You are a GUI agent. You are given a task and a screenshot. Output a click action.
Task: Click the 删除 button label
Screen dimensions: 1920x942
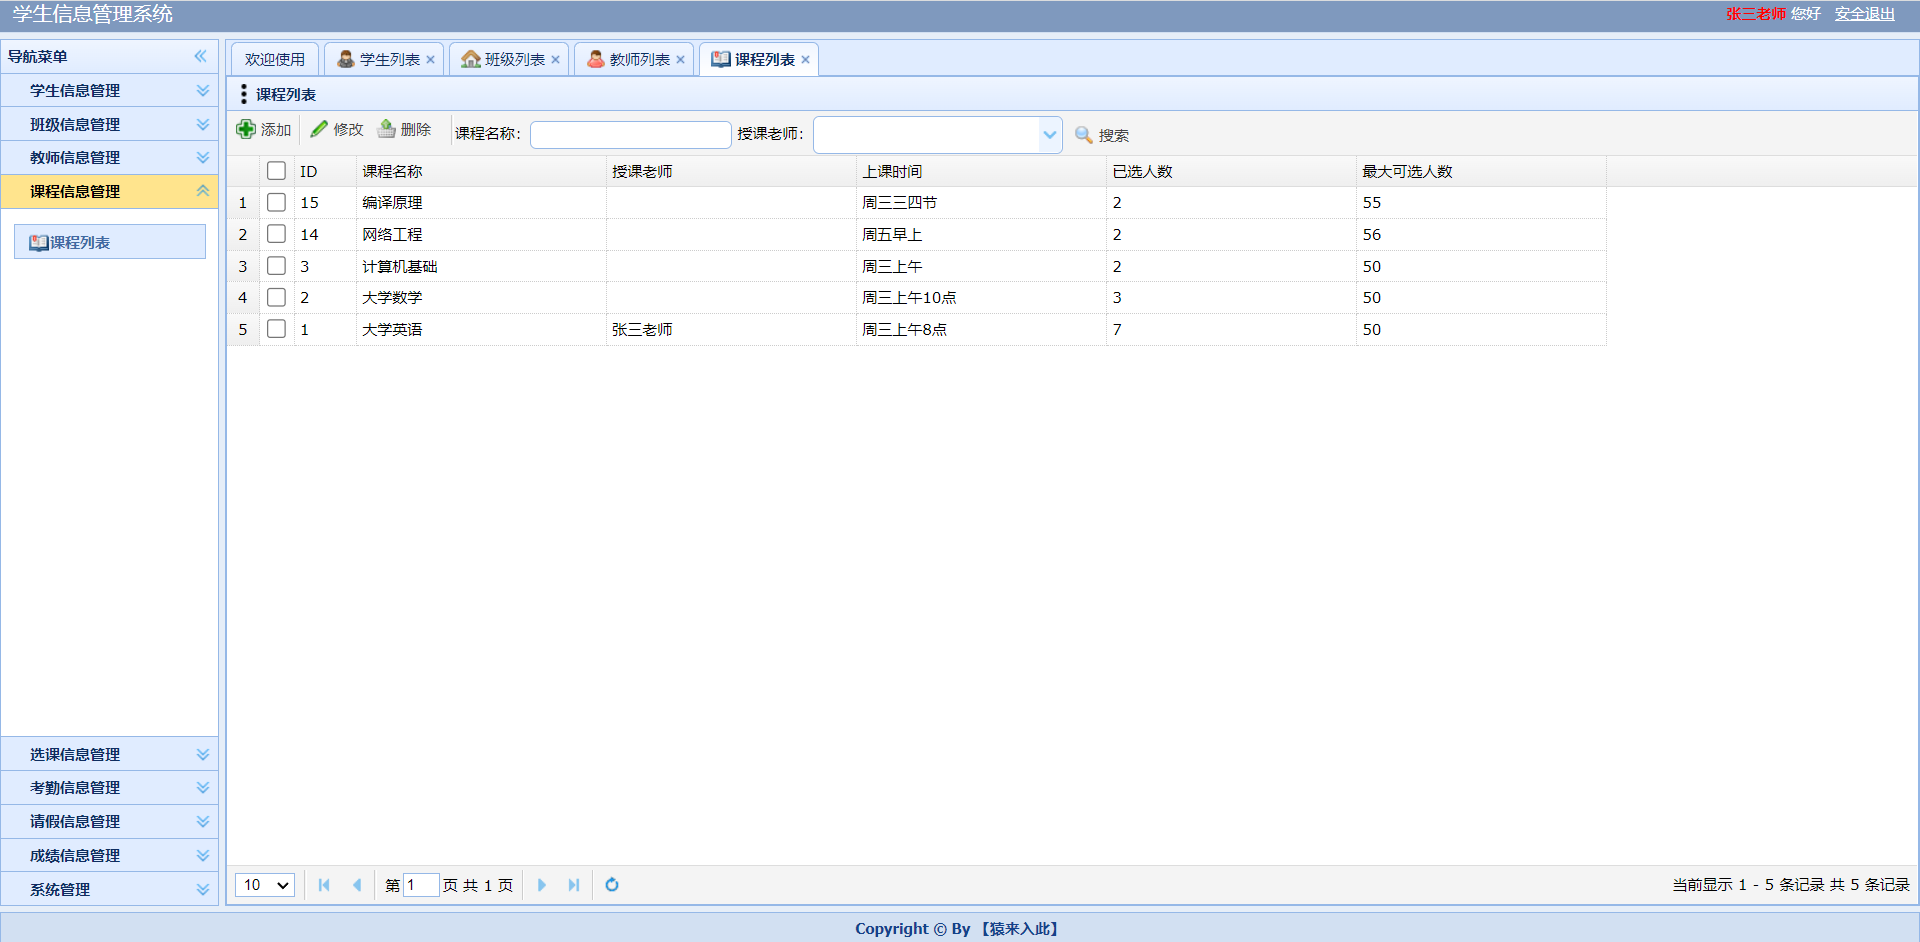click(416, 130)
